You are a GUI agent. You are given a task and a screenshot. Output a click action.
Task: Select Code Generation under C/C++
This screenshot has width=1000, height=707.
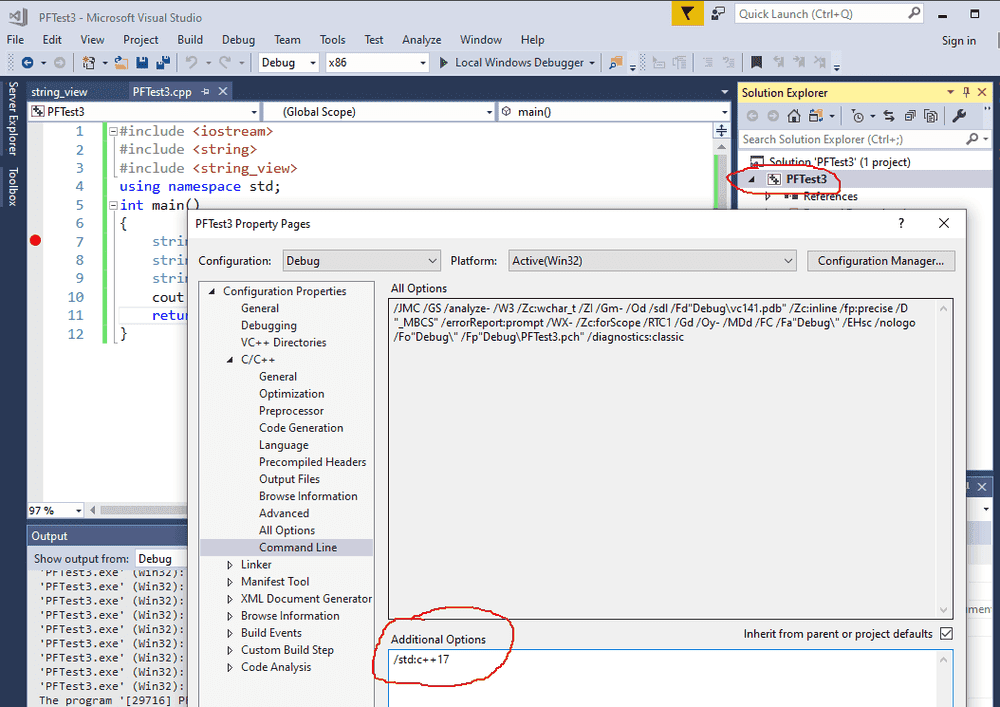point(301,428)
